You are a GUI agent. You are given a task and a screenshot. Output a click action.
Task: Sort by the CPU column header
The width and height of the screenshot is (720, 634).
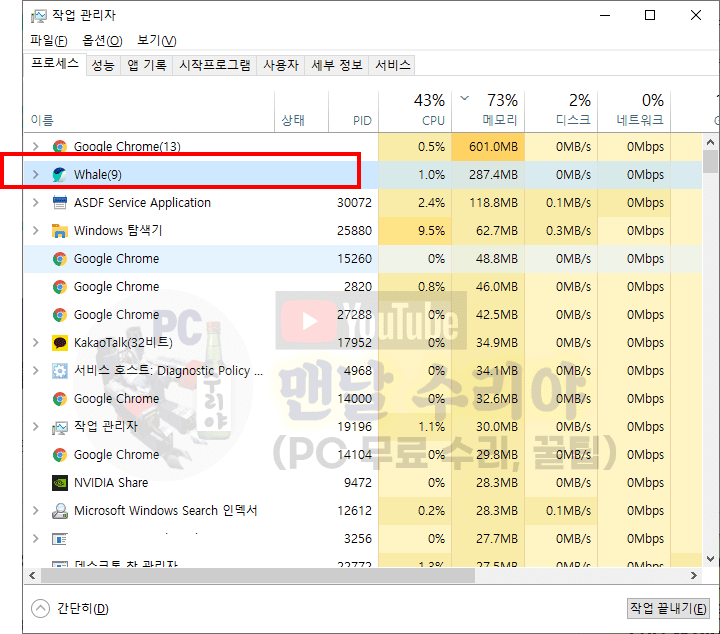pos(415,112)
